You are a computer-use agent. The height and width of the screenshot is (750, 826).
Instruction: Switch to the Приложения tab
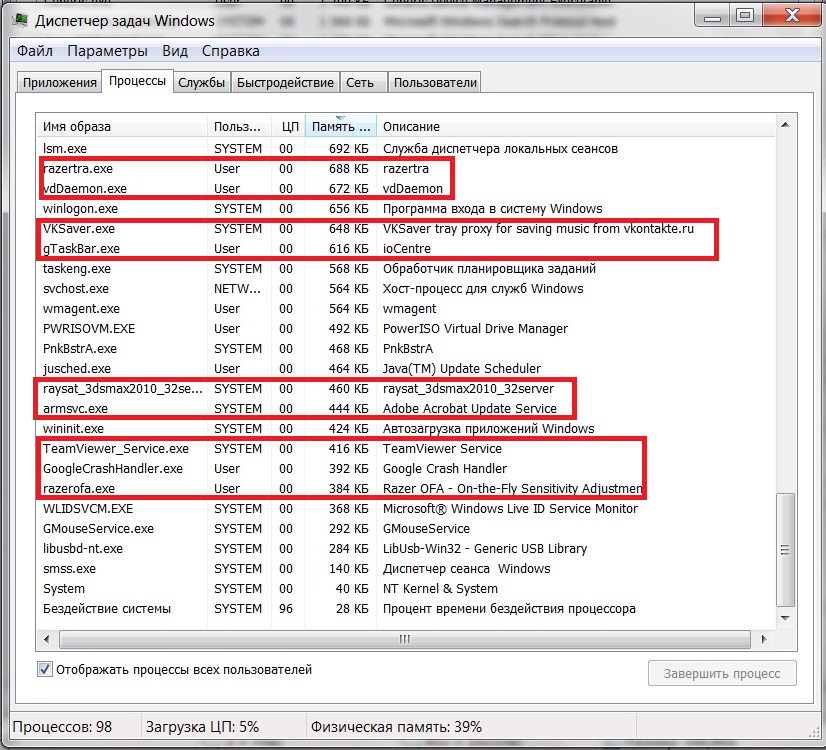click(60, 83)
